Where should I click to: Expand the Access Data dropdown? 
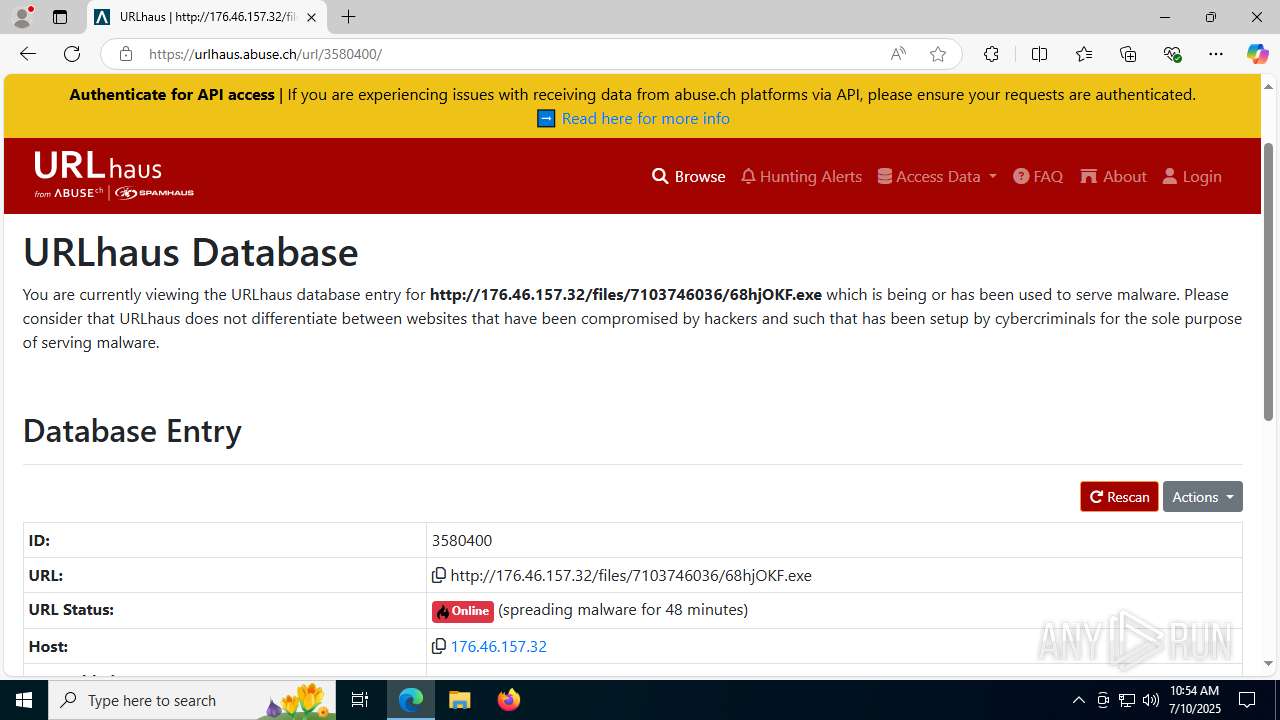coord(937,176)
